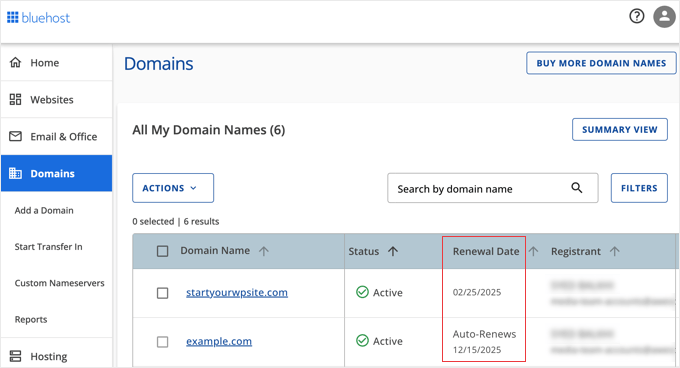Switch to SUMMARY VIEW
The image size is (680, 368).
(x=620, y=130)
